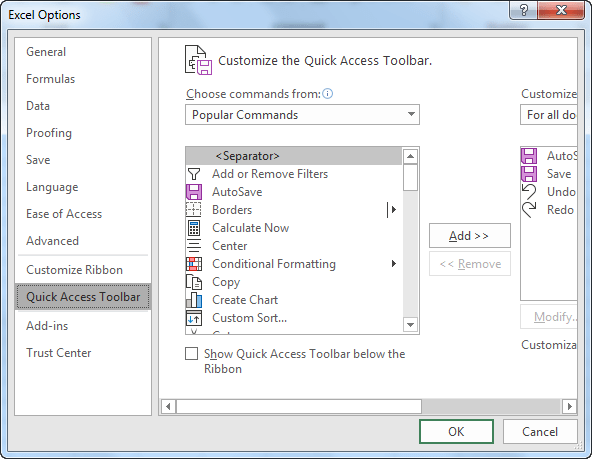Click the horizontal scrollbar right arrow
This screenshot has height=459, width=592.
tap(570, 407)
